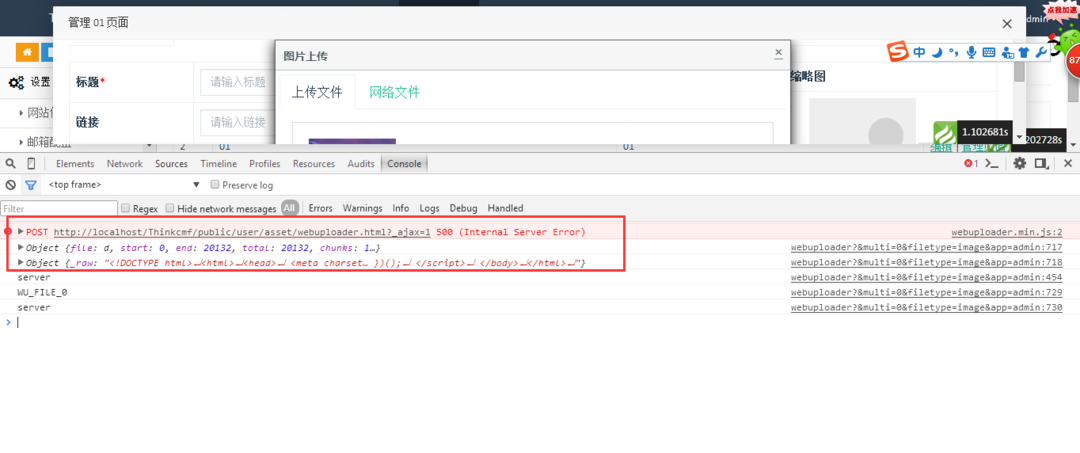Image resolution: width=1080 pixels, height=453 pixels.
Task: Open DevTools settings gear
Action: (1019, 163)
